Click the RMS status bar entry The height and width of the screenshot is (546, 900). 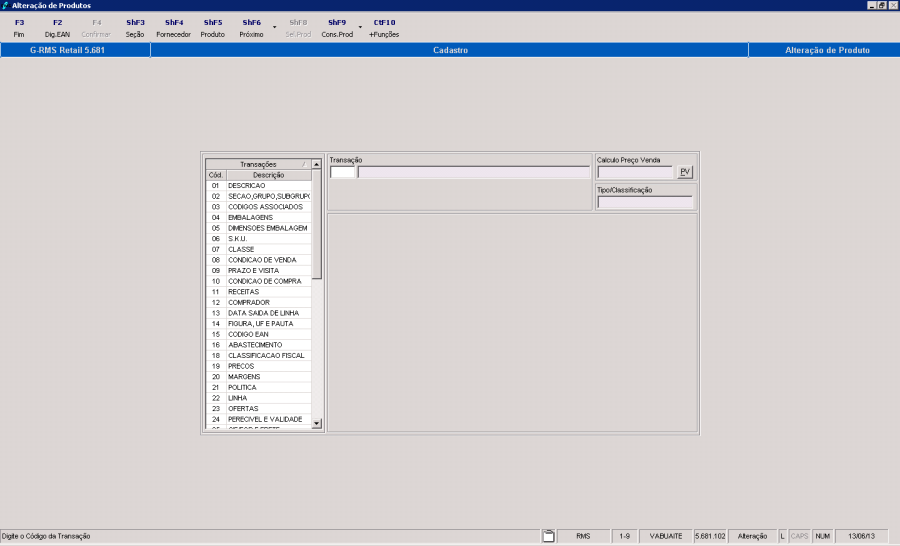pyautogui.click(x=583, y=536)
